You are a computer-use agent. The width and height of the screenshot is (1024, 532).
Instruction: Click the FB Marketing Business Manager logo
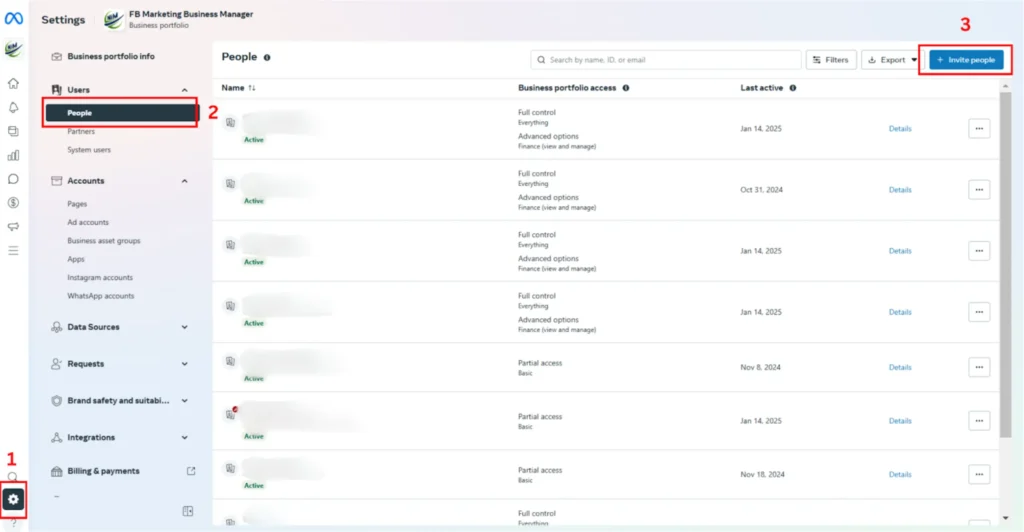114,20
